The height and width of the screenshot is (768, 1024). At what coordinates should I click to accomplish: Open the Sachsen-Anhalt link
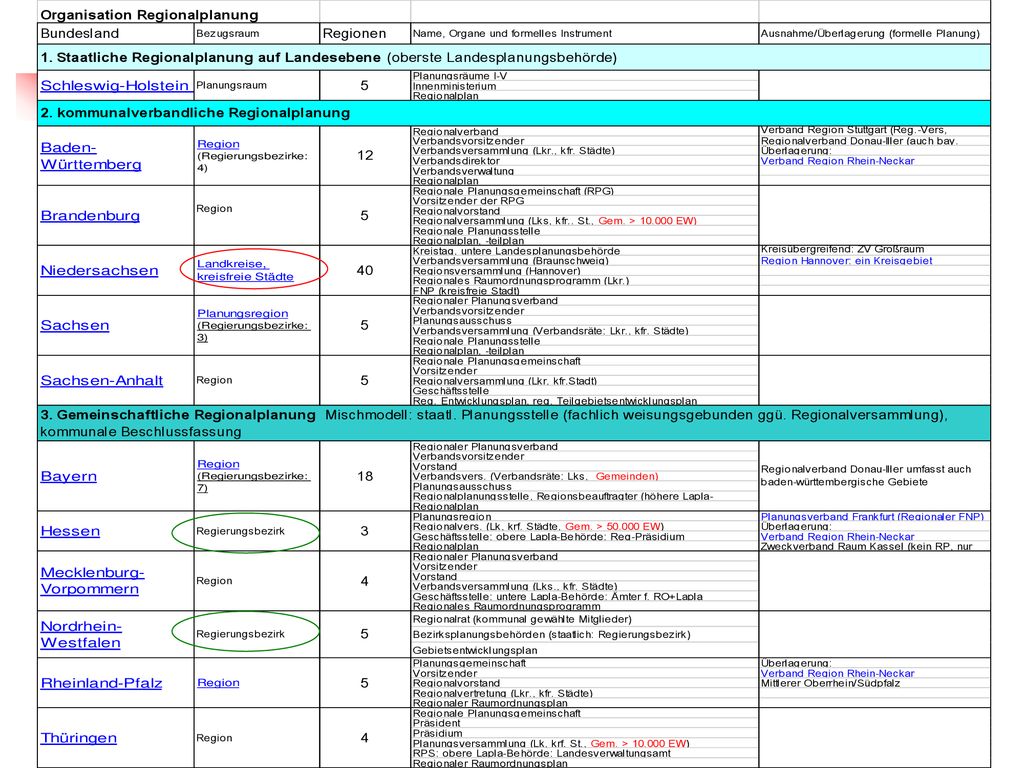coord(102,380)
